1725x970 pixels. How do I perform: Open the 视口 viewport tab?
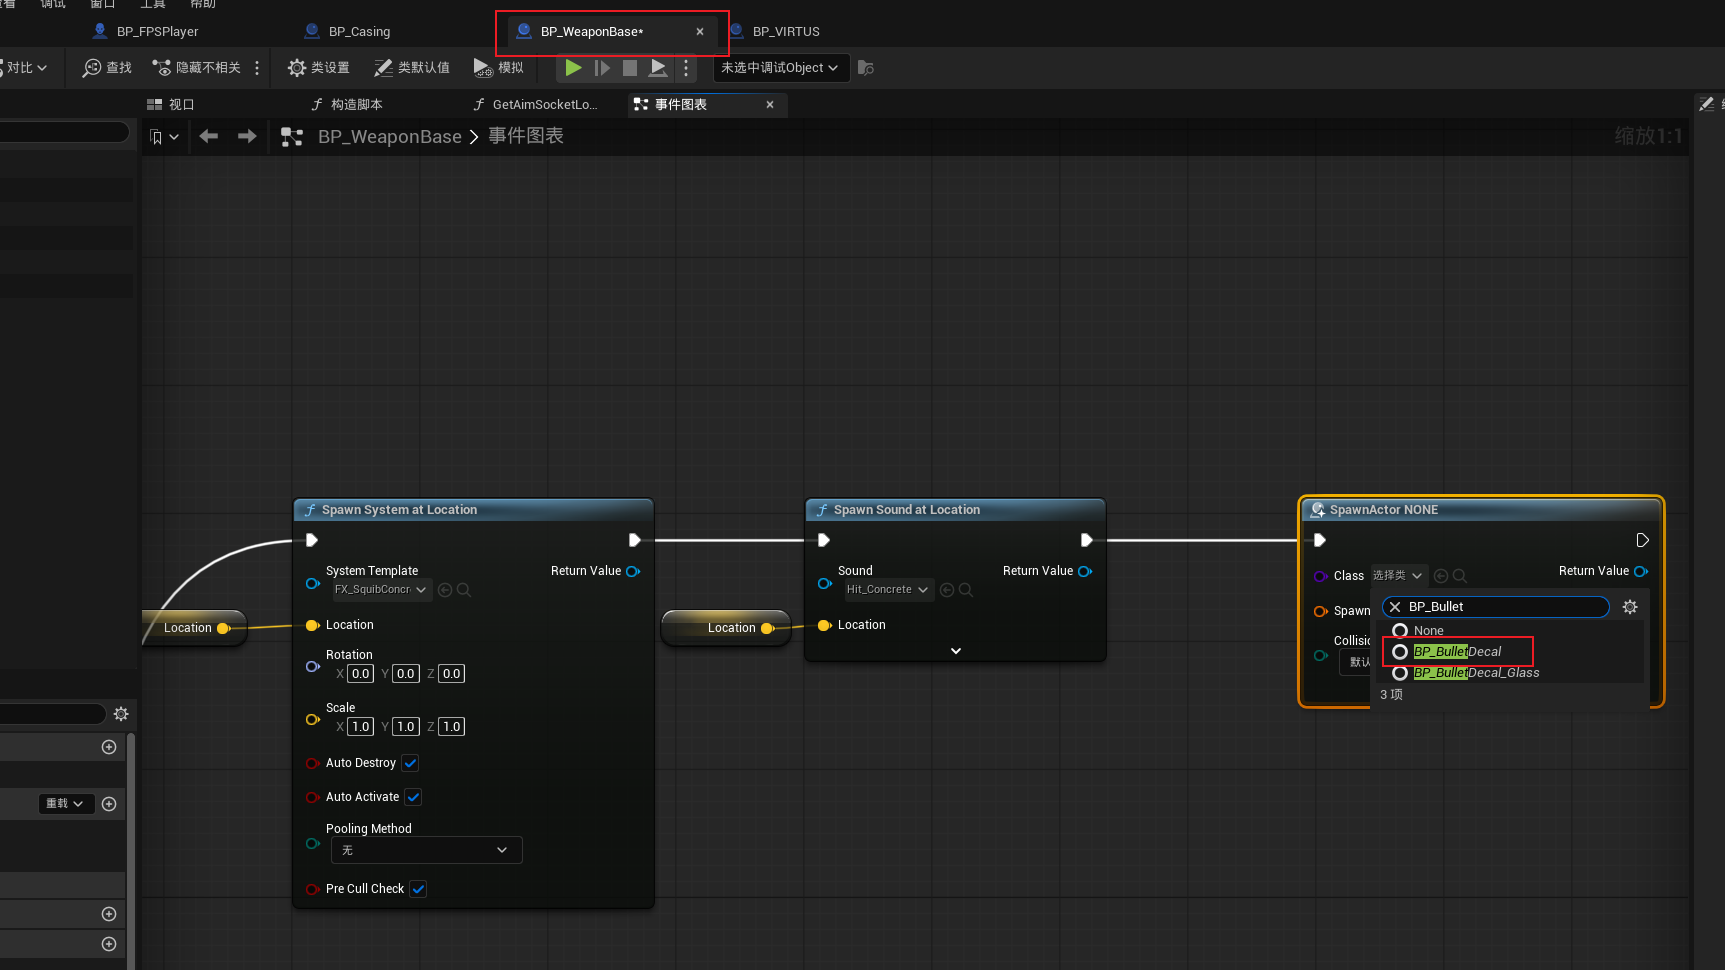(x=171, y=104)
